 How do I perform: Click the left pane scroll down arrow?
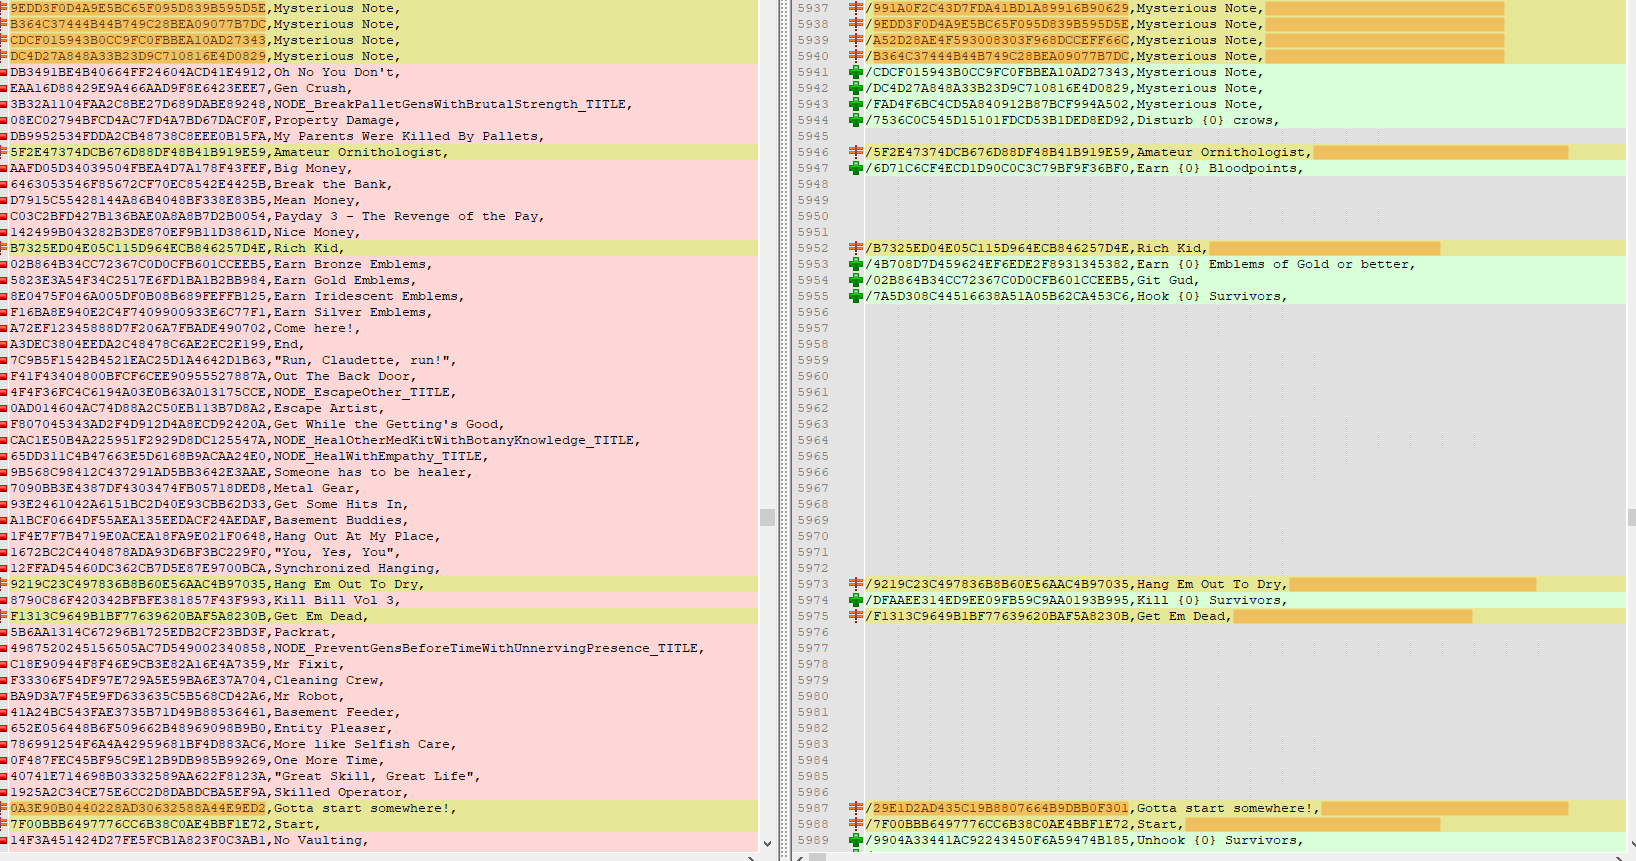[x=767, y=844]
